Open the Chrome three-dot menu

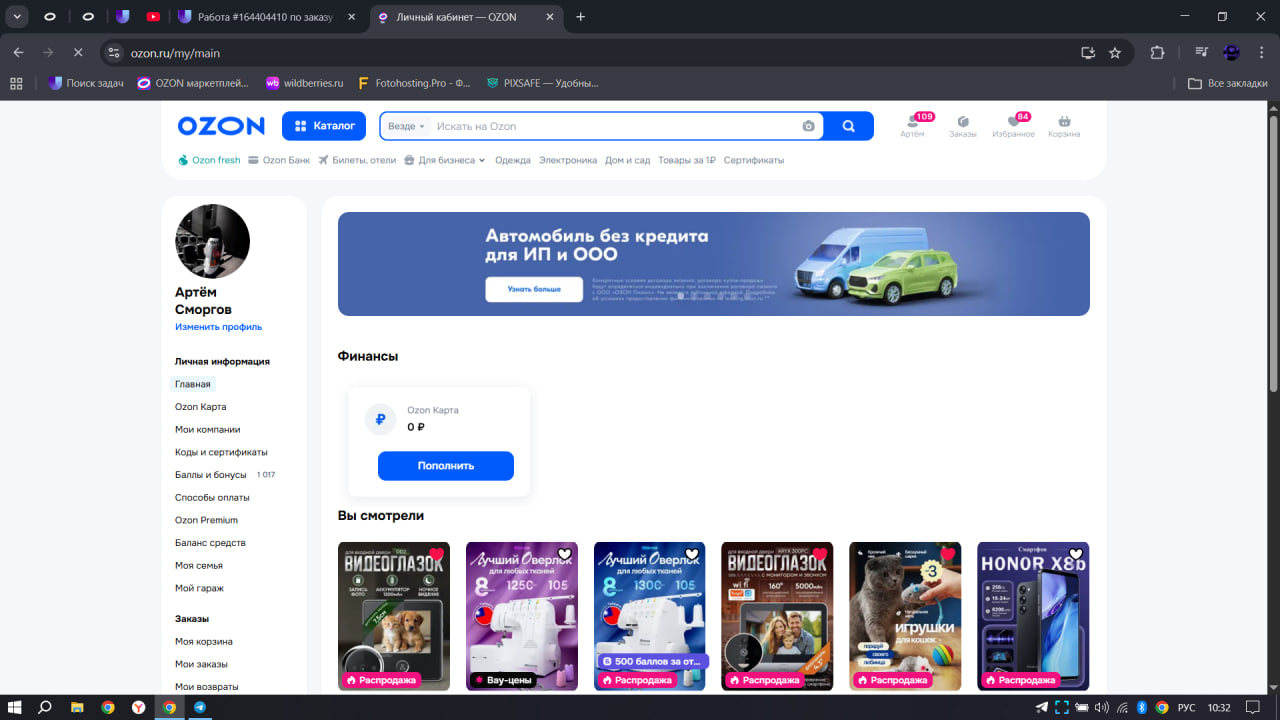1261,53
